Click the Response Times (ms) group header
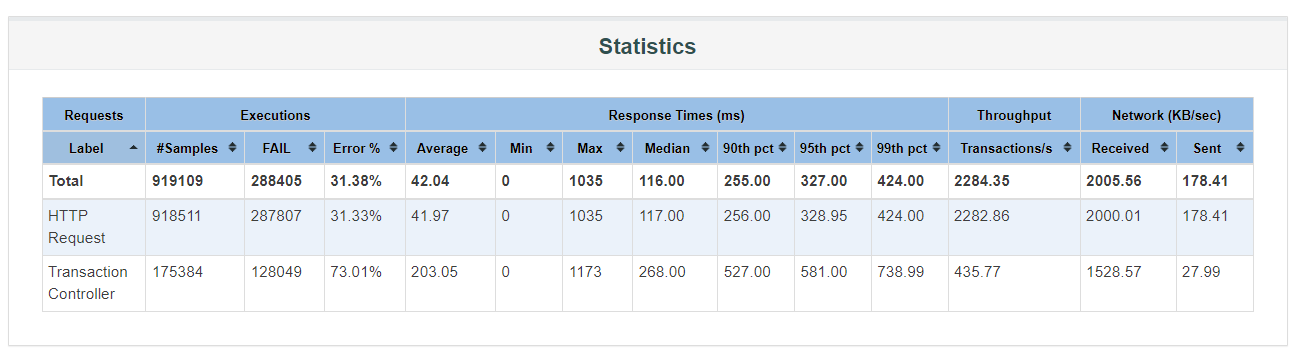Viewport: 1296px width, 363px height. coord(676,115)
